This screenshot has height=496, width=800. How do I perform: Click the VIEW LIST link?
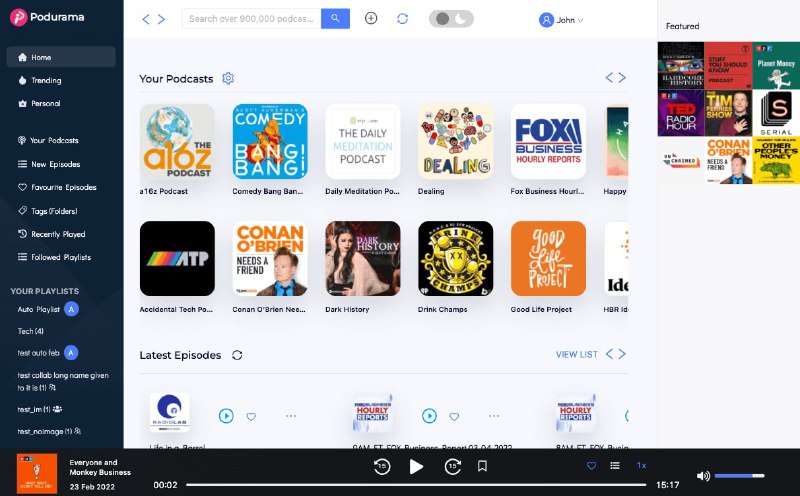click(x=576, y=354)
